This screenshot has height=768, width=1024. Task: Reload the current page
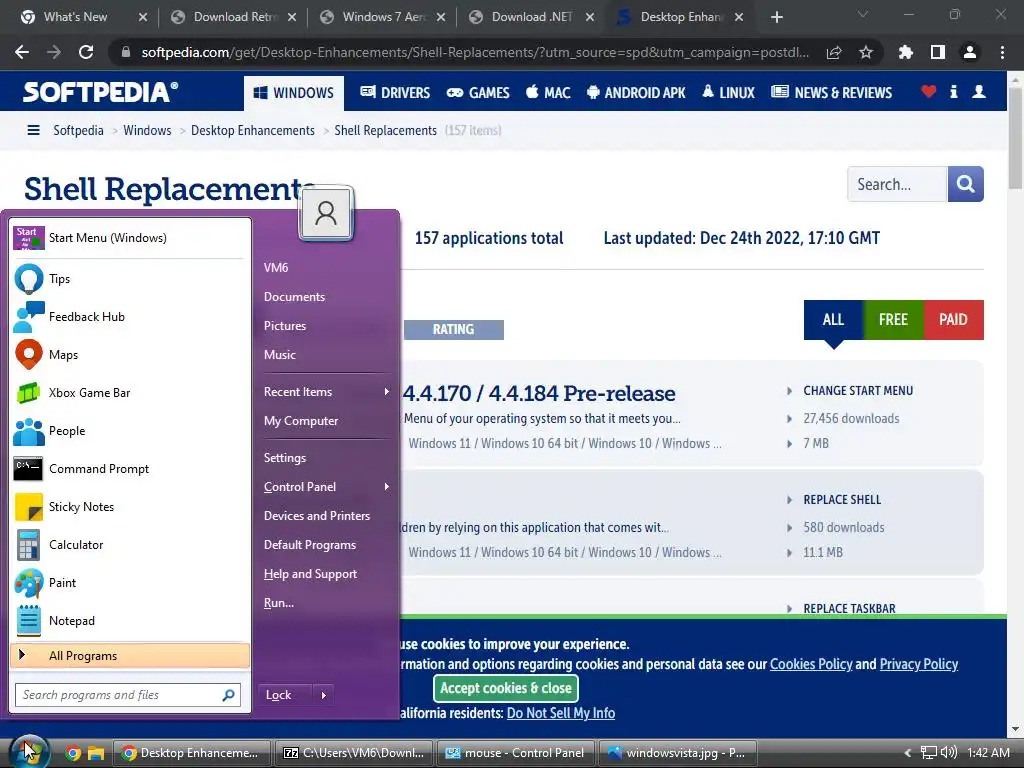86,52
